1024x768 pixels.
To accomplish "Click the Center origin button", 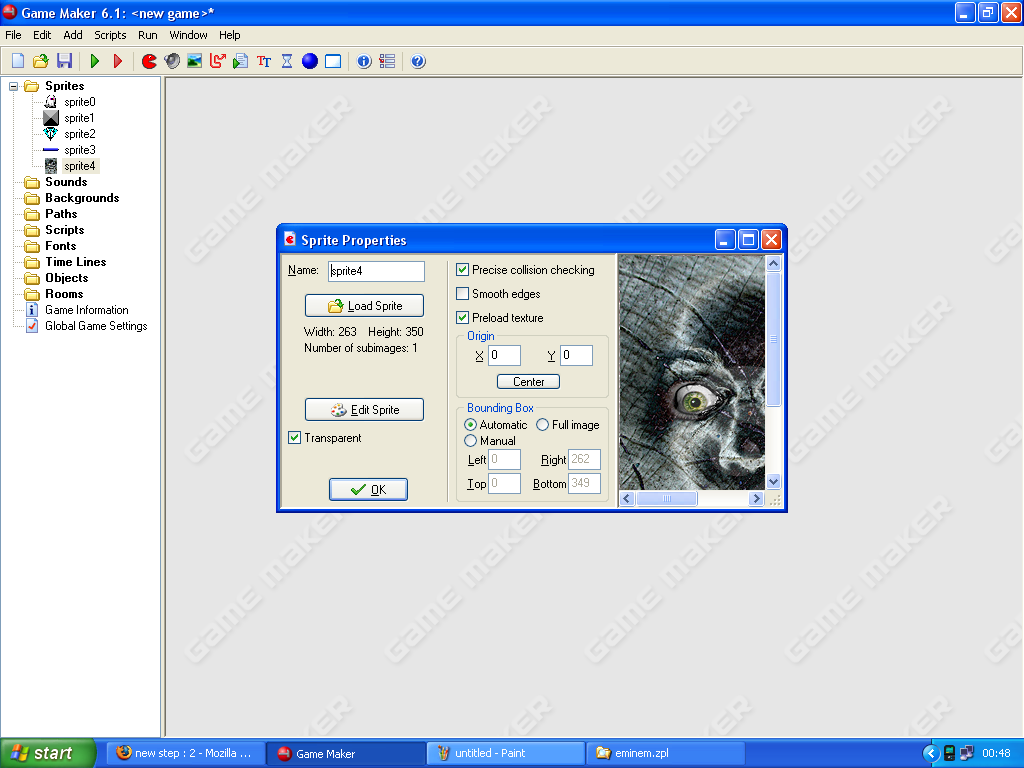I will click(527, 381).
